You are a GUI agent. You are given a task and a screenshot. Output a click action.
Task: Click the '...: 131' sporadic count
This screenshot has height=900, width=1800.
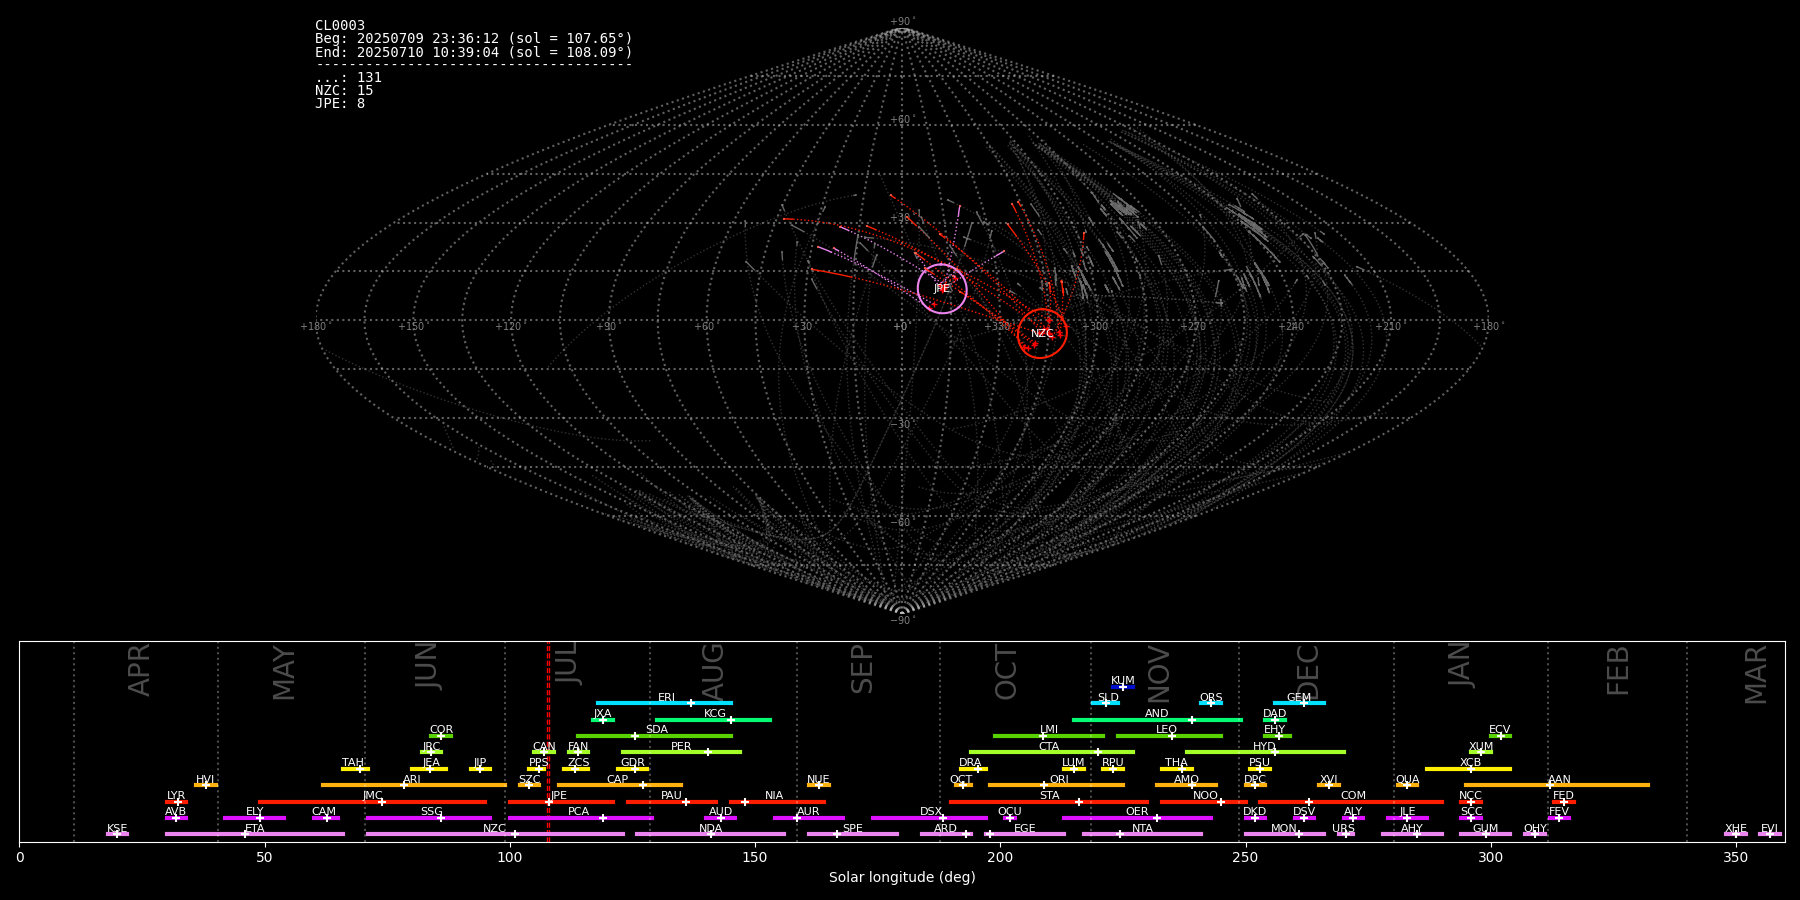pos(348,78)
